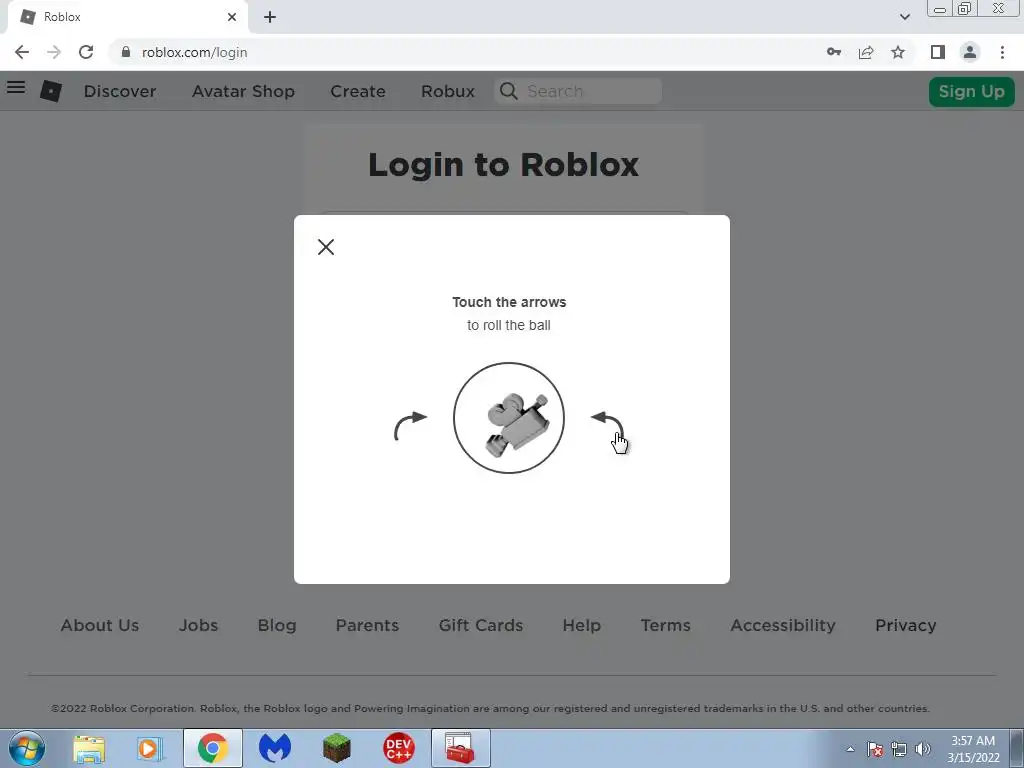Open the Accessibility footer link
The height and width of the screenshot is (768, 1024).
click(x=783, y=625)
